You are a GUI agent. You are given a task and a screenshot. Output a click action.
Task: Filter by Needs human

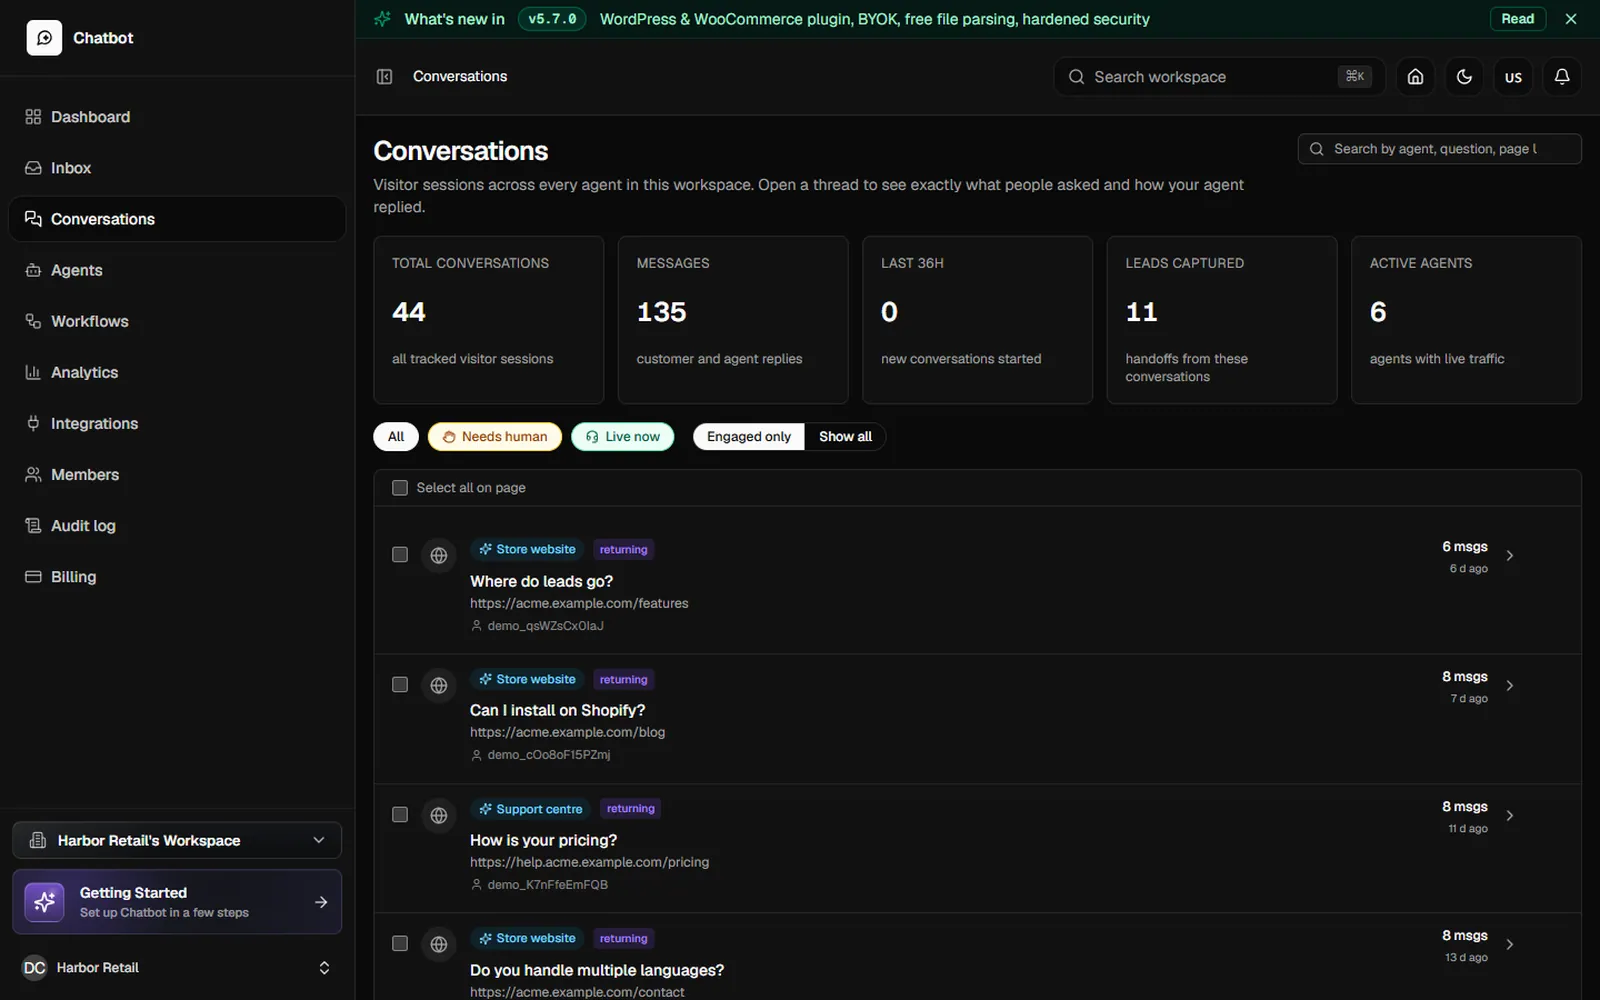pyautogui.click(x=495, y=437)
